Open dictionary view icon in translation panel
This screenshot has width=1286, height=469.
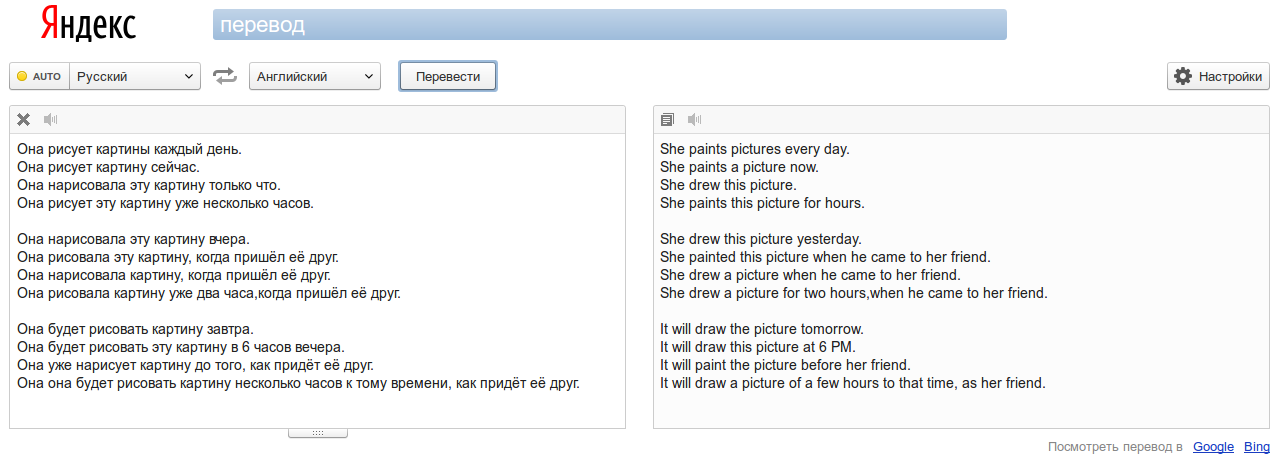coord(668,119)
